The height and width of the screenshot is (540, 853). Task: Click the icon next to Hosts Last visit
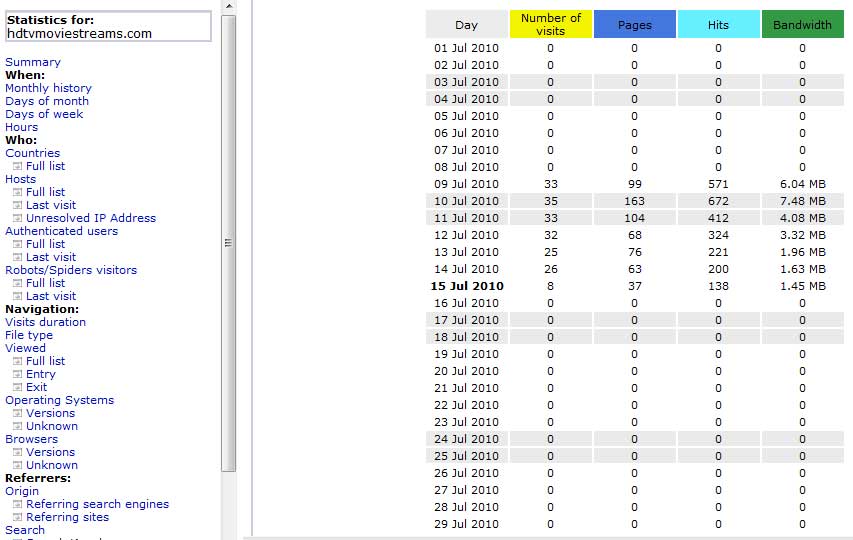point(17,206)
